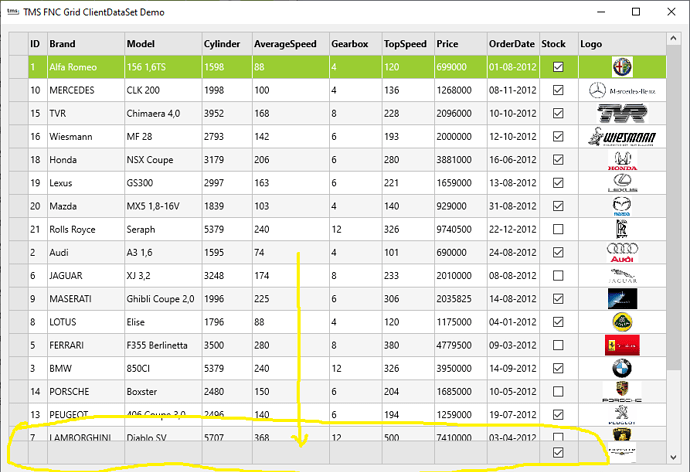Untick Stock checkbox for Alfa Romeo

click(558, 67)
